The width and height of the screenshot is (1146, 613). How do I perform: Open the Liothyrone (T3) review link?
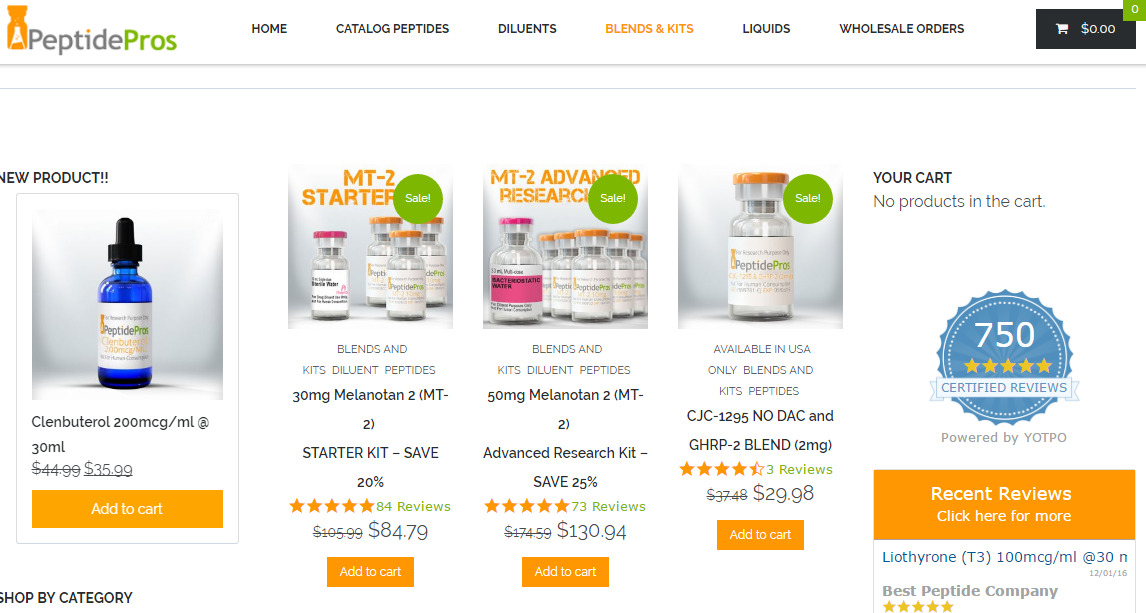click(x=1004, y=557)
